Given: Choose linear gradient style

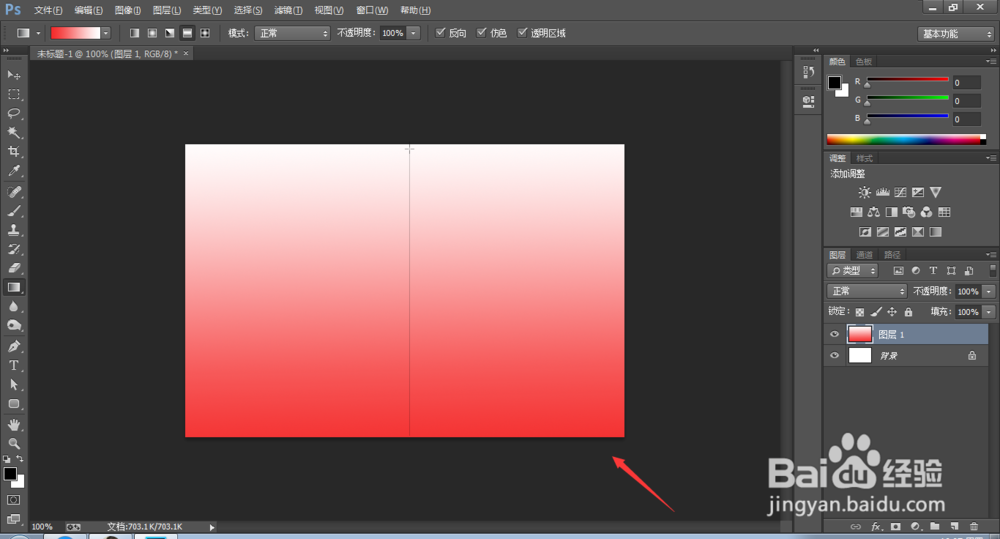Looking at the screenshot, I should (134, 33).
